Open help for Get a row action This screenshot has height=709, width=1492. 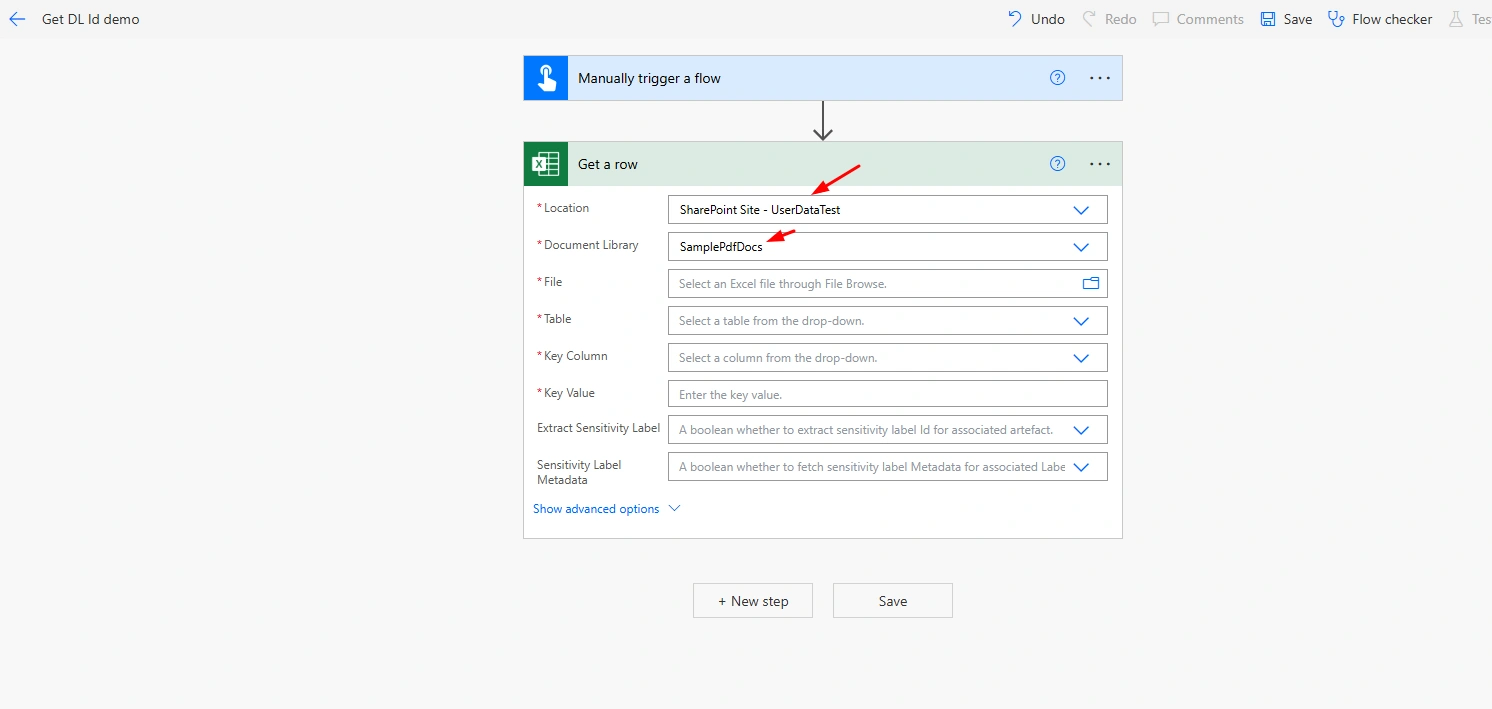tap(1058, 164)
